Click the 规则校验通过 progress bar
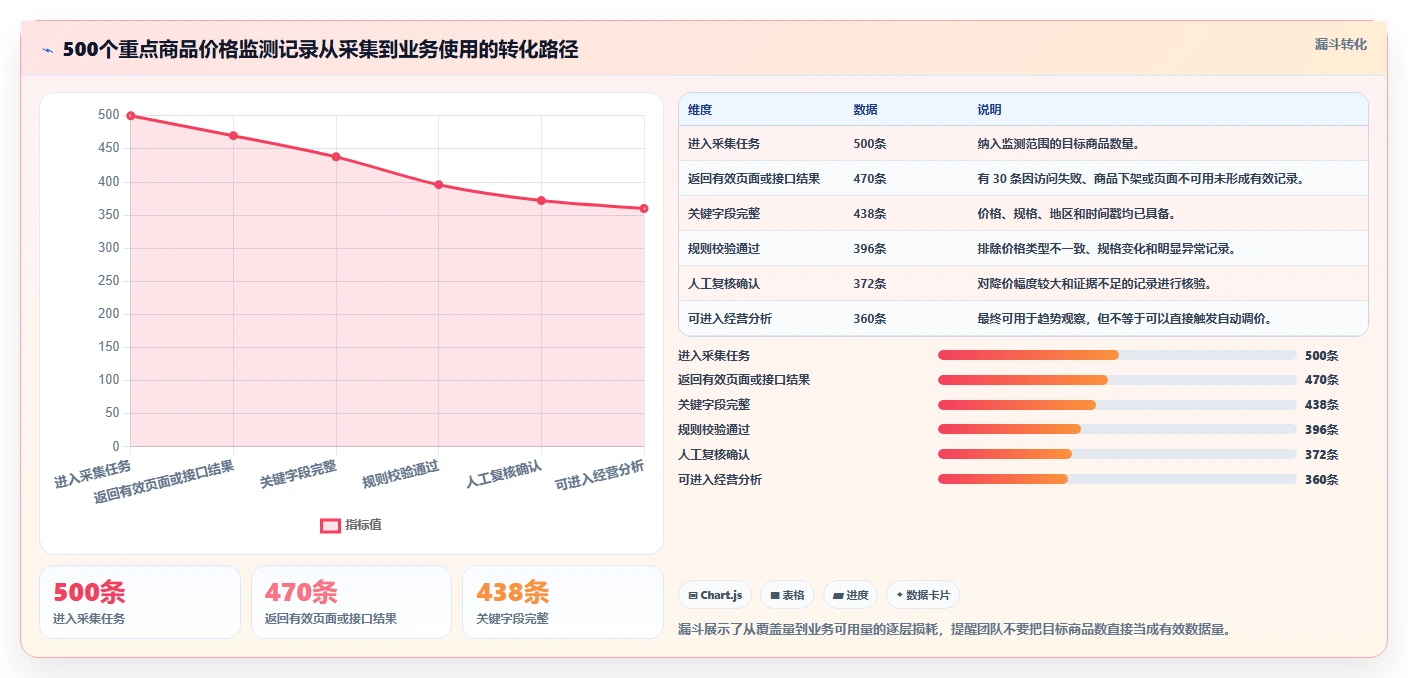1408x678 pixels. 1117,429
